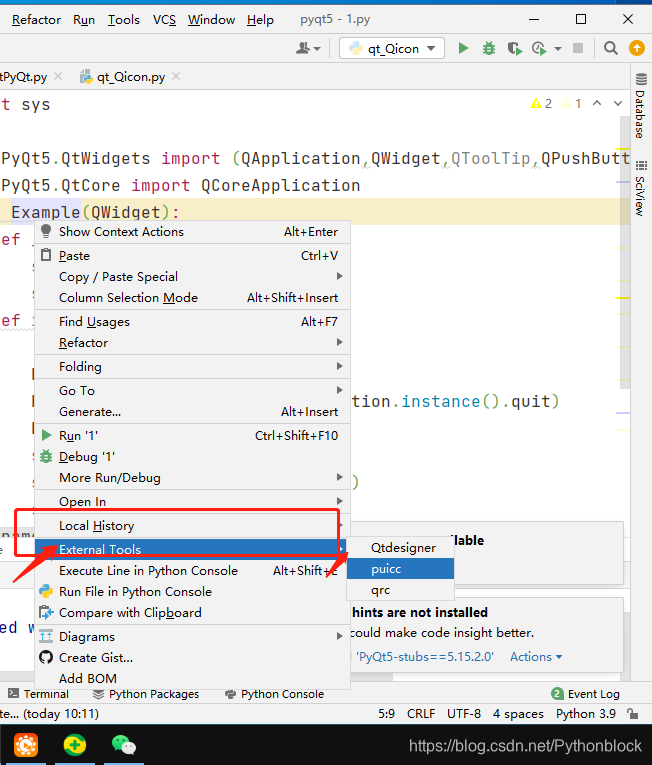
Task: Click green Run '1' play icon in menu
Action: pos(46,435)
